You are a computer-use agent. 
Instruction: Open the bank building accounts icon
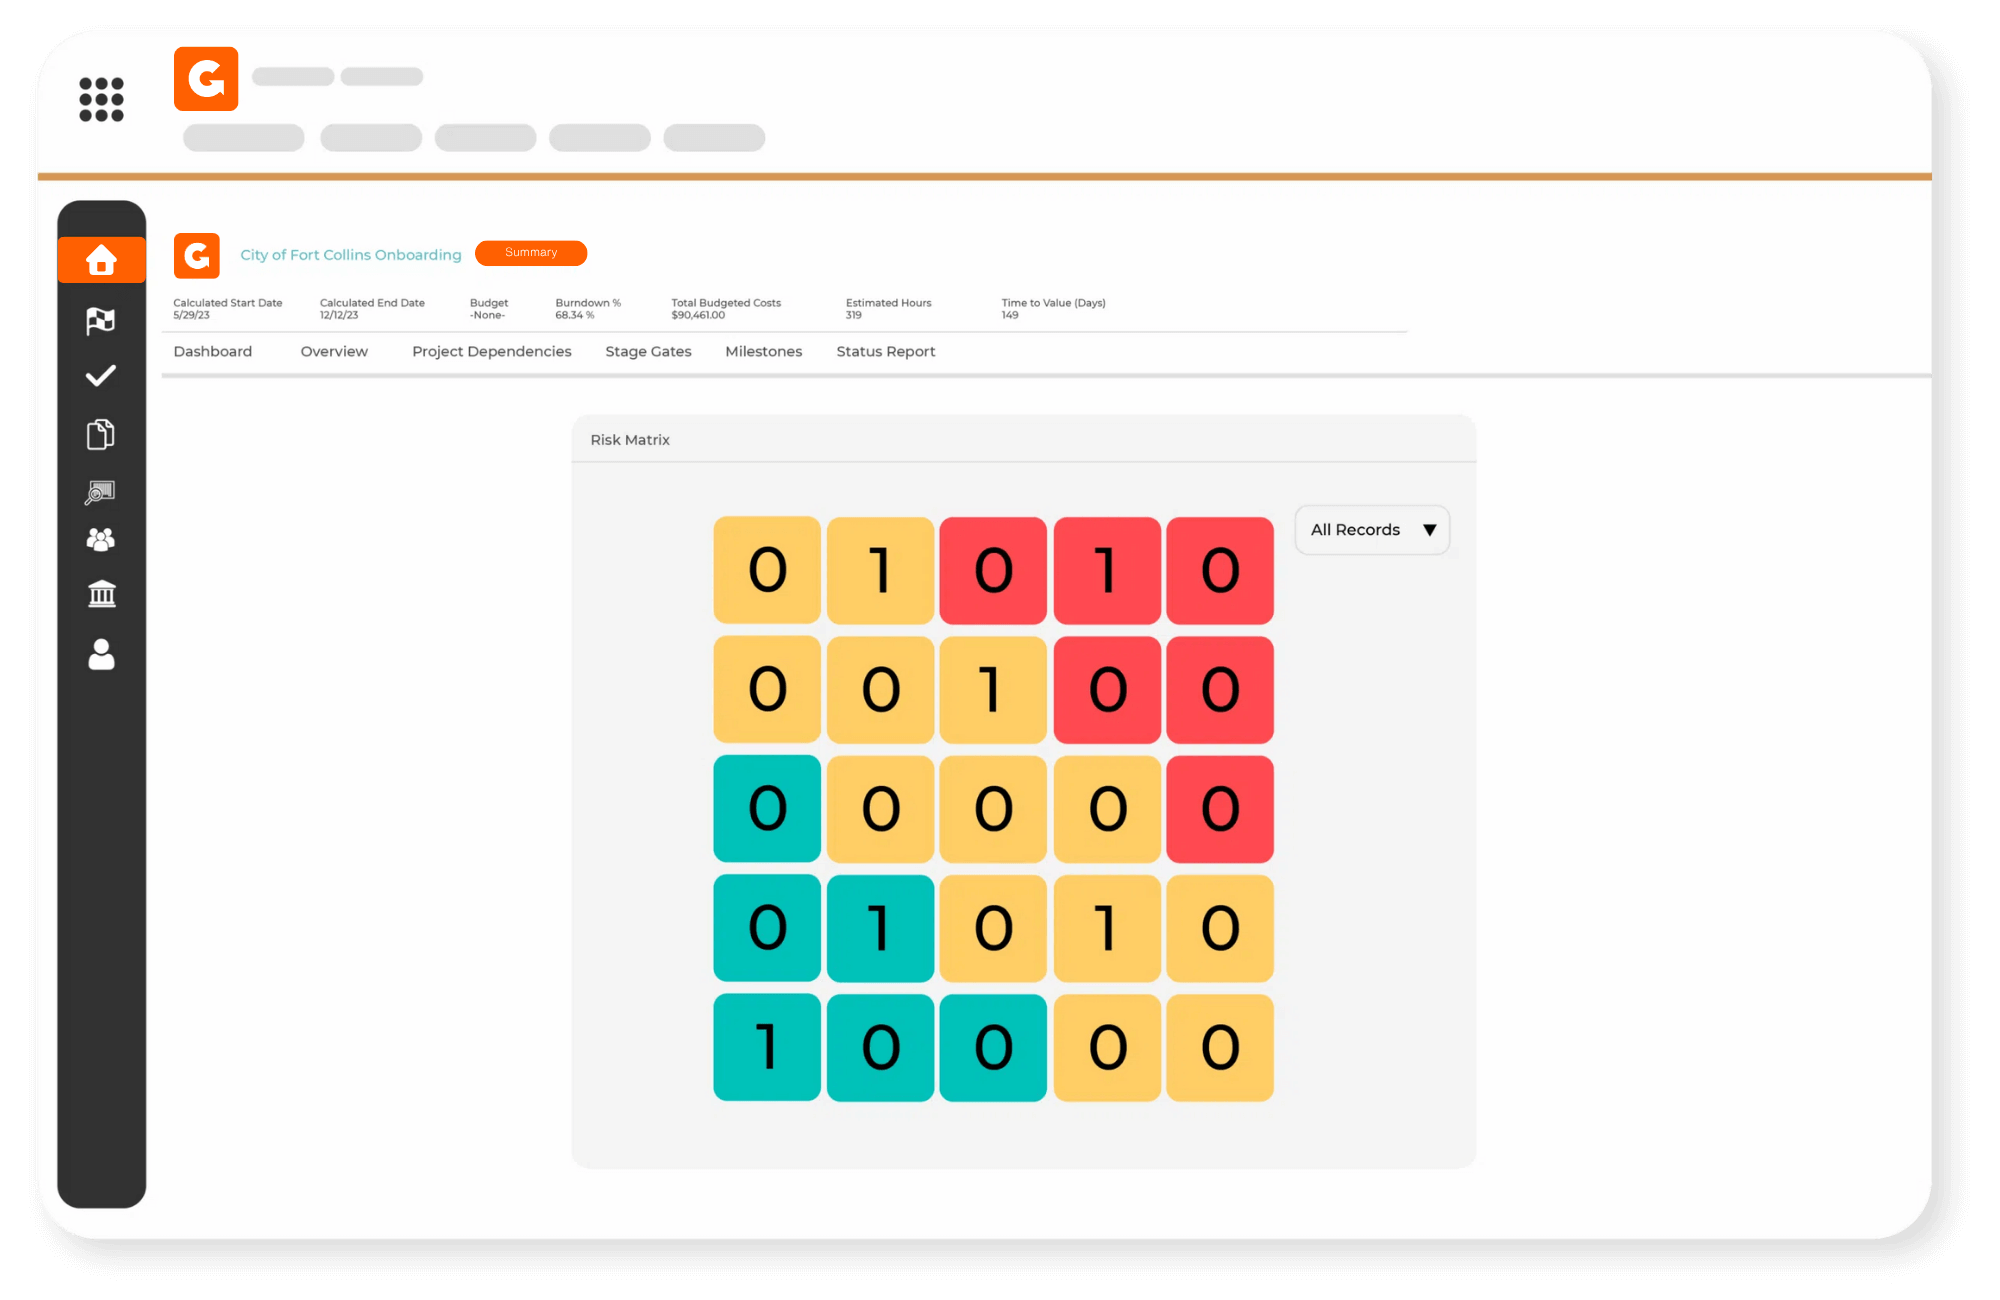101,594
